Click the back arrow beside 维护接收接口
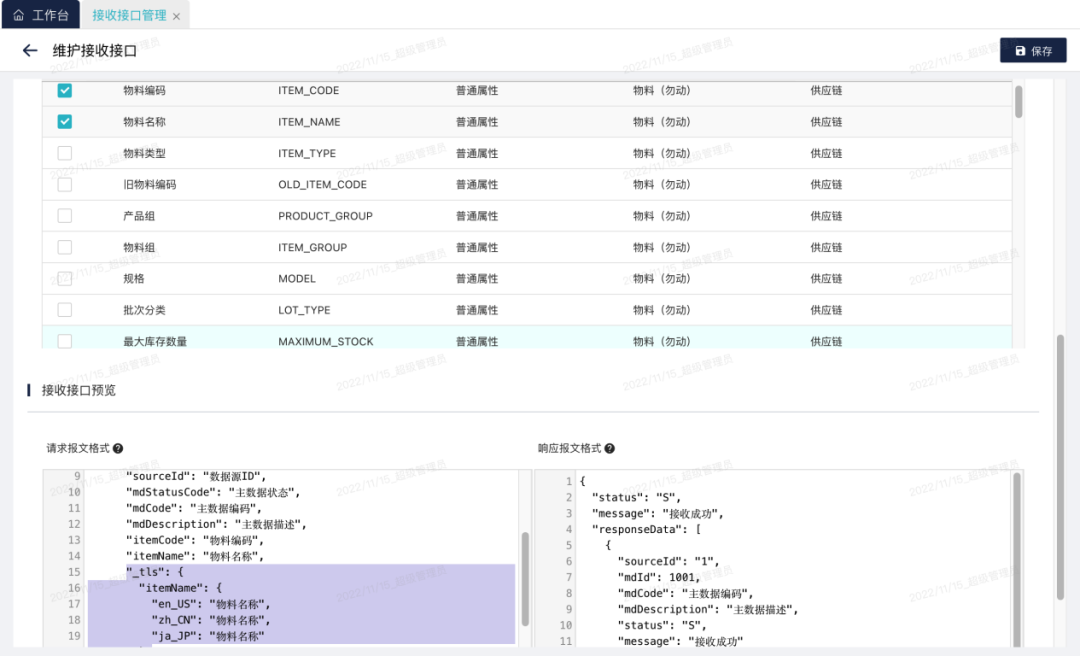This screenshot has width=1080, height=656. (x=30, y=51)
